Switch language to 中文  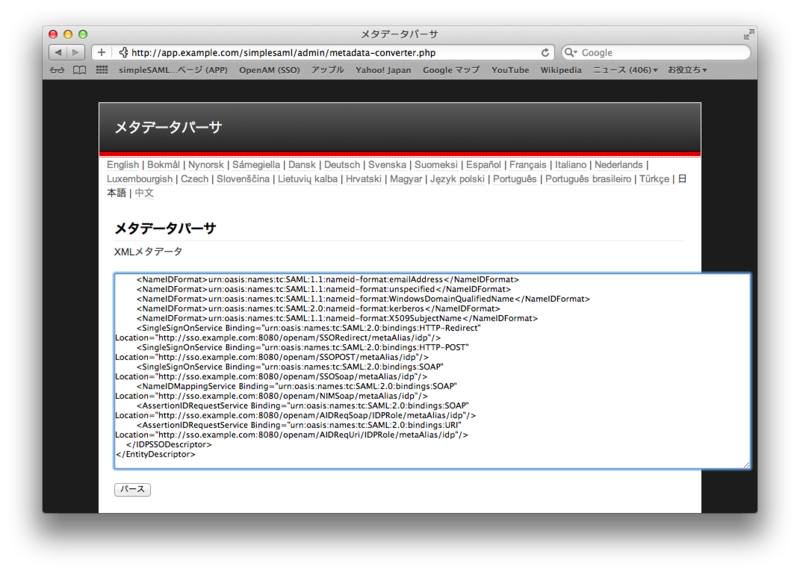point(144,193)
